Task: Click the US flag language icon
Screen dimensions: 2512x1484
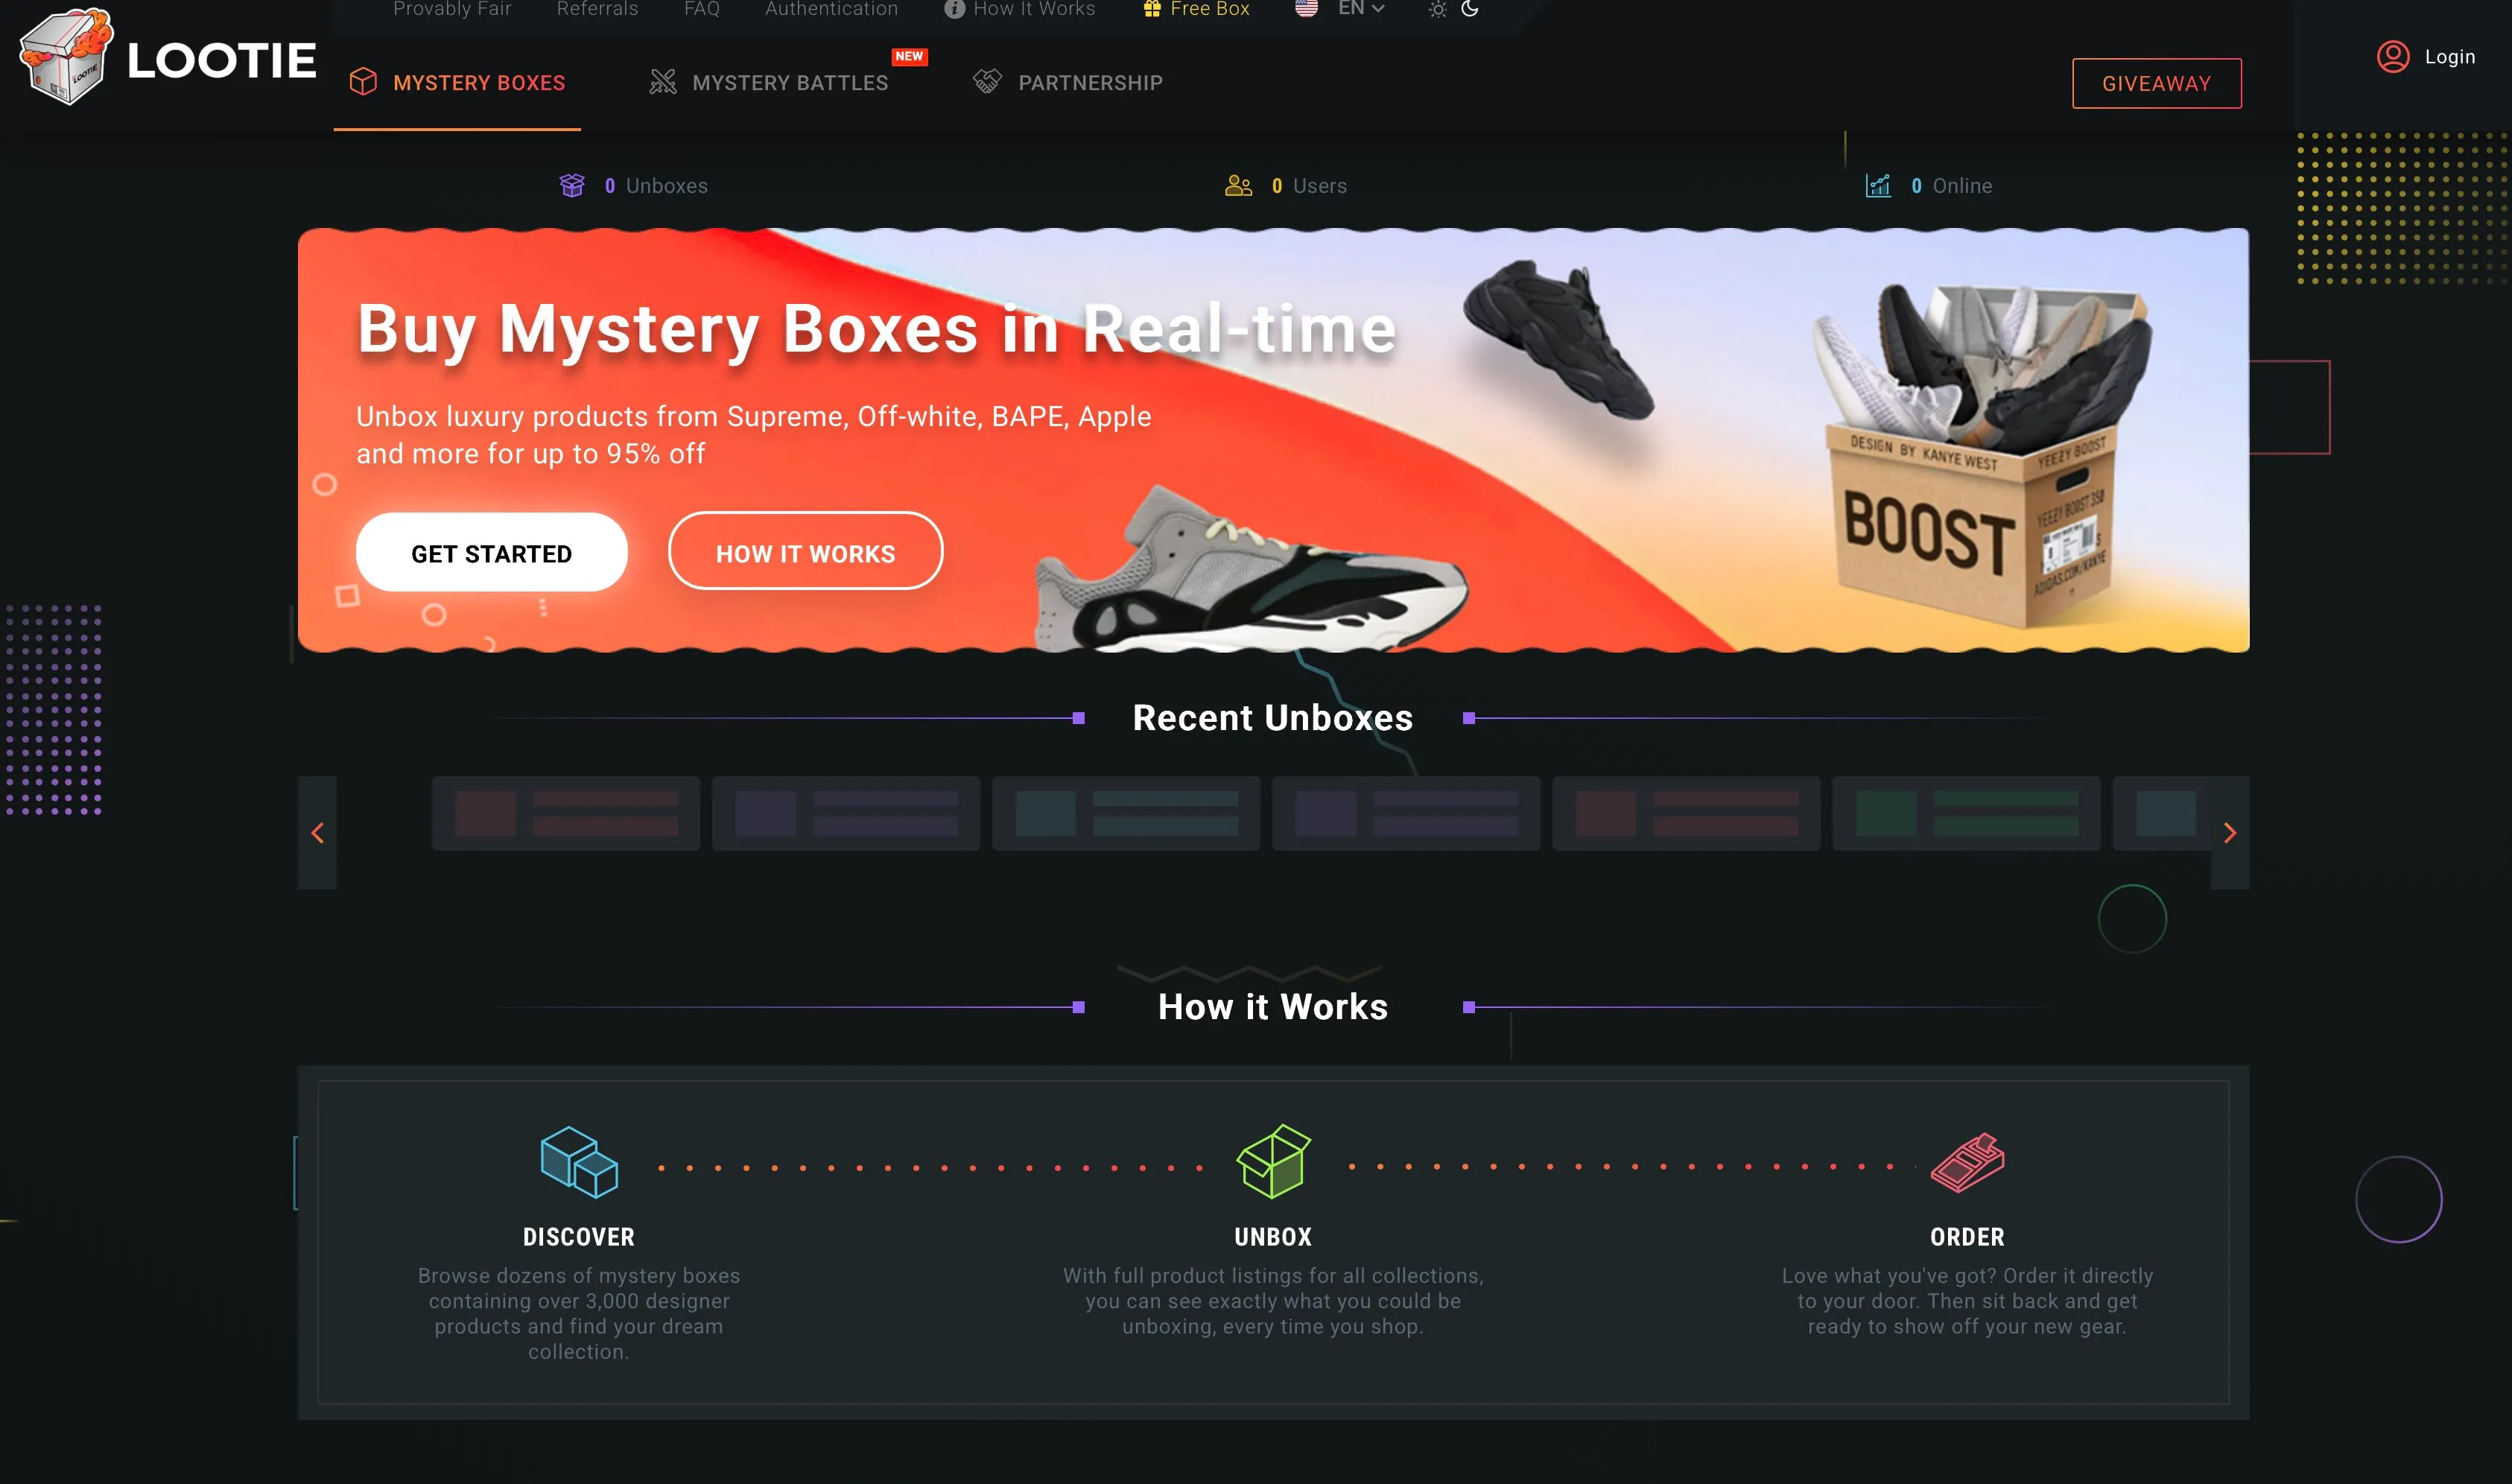Action: [1306, 8]
